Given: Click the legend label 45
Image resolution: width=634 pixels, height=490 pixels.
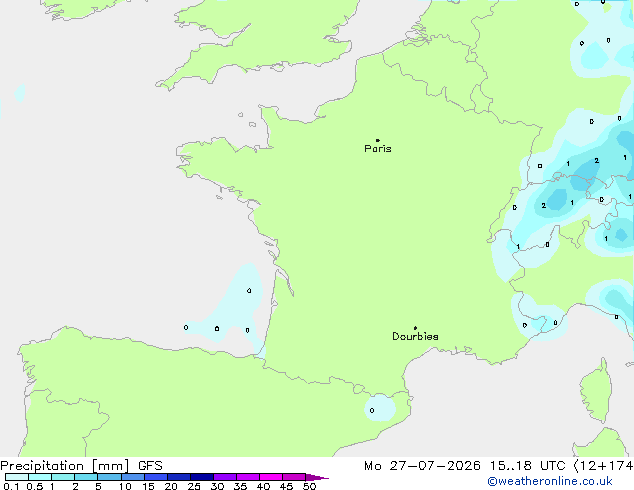Looking at the screenshot, I should (x=286, y=486).
